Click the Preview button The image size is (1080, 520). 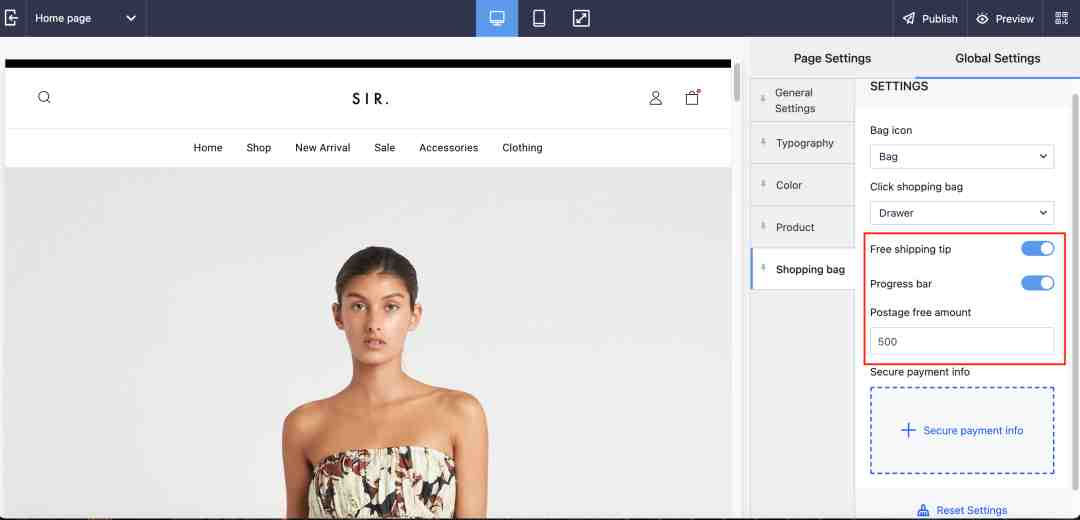coord(1004,19)
